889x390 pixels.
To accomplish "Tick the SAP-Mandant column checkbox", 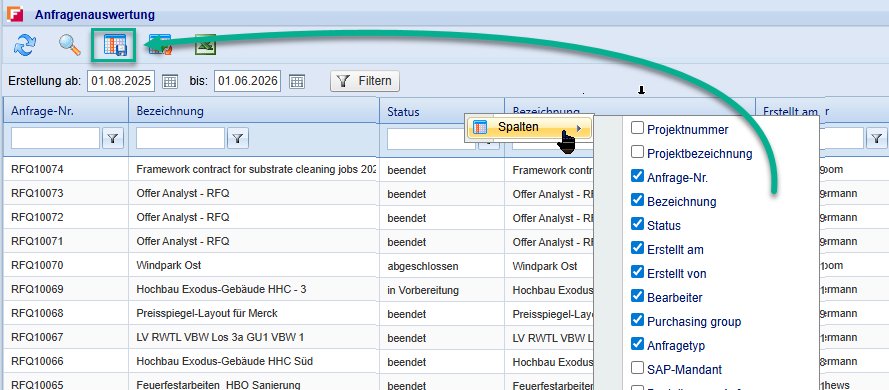I will (x=637, y=368).
